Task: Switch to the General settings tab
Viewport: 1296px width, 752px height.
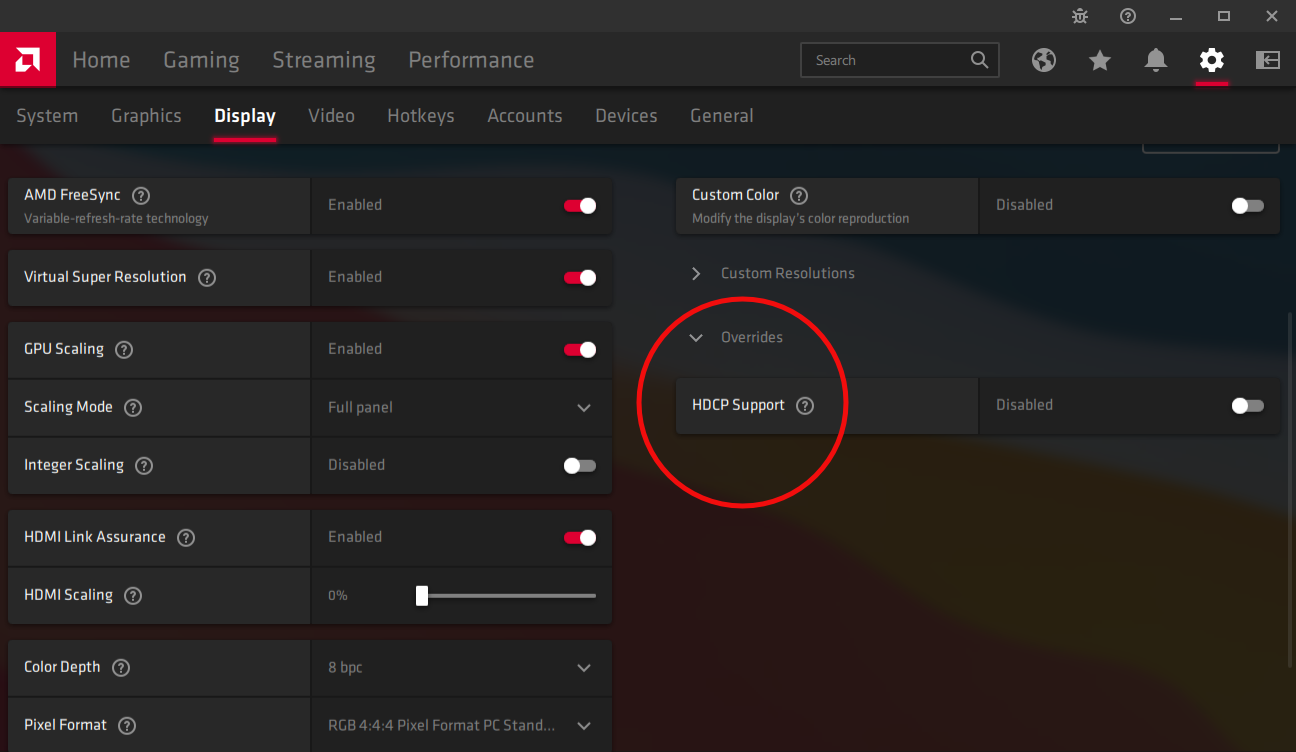Action: click(722, 116)
